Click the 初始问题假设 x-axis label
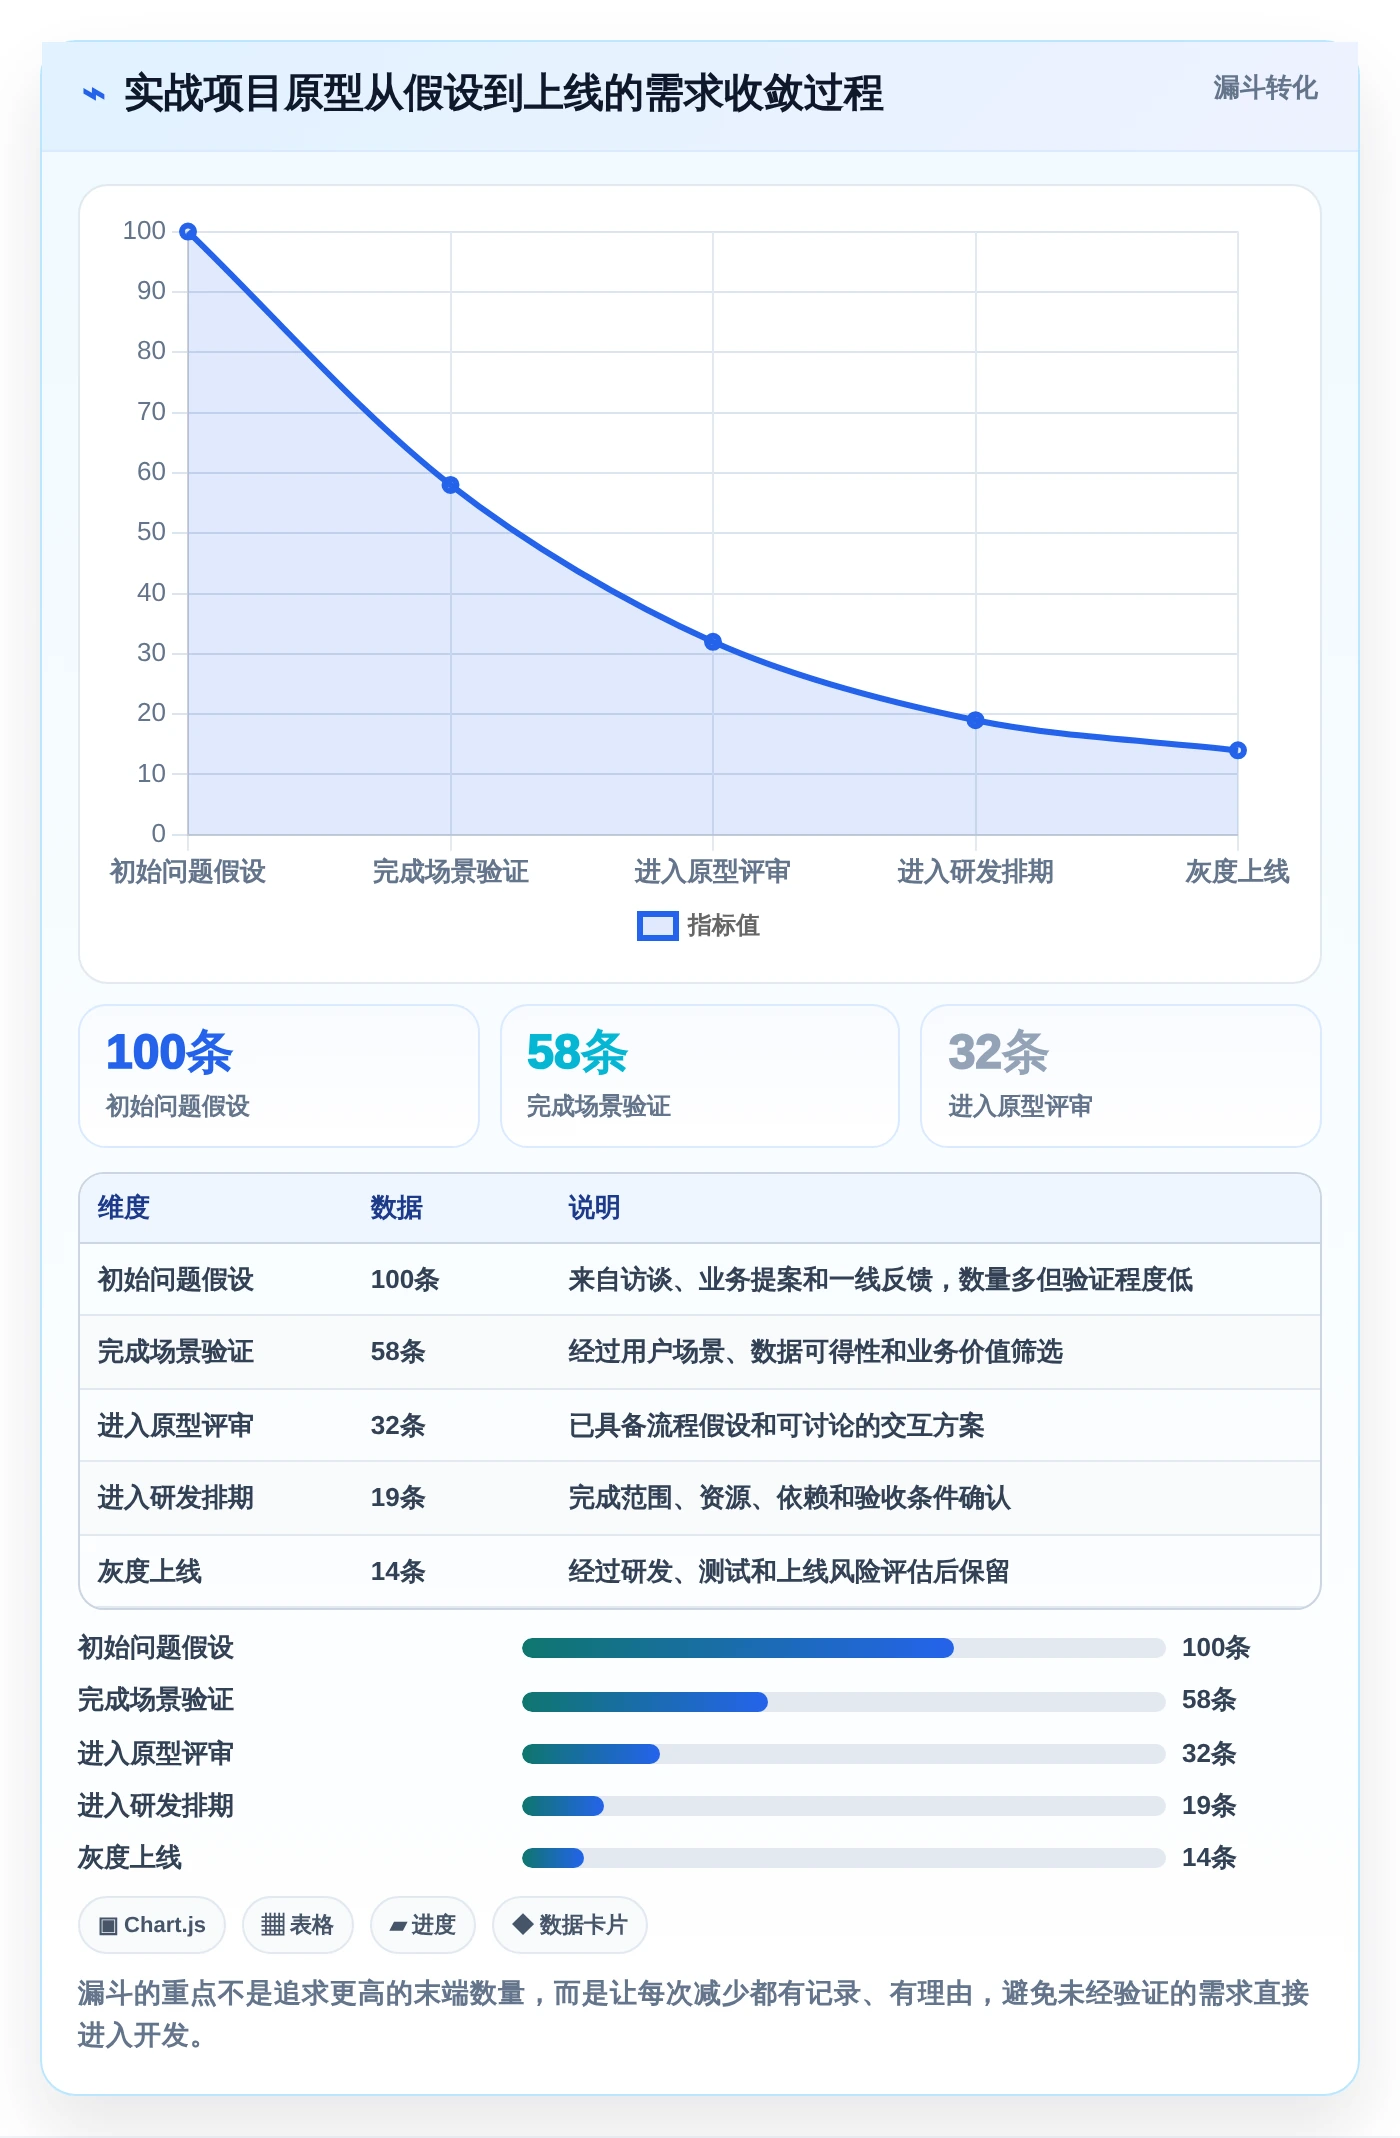This screenshot has width=1400, height=2138. (x=188, y=872)
